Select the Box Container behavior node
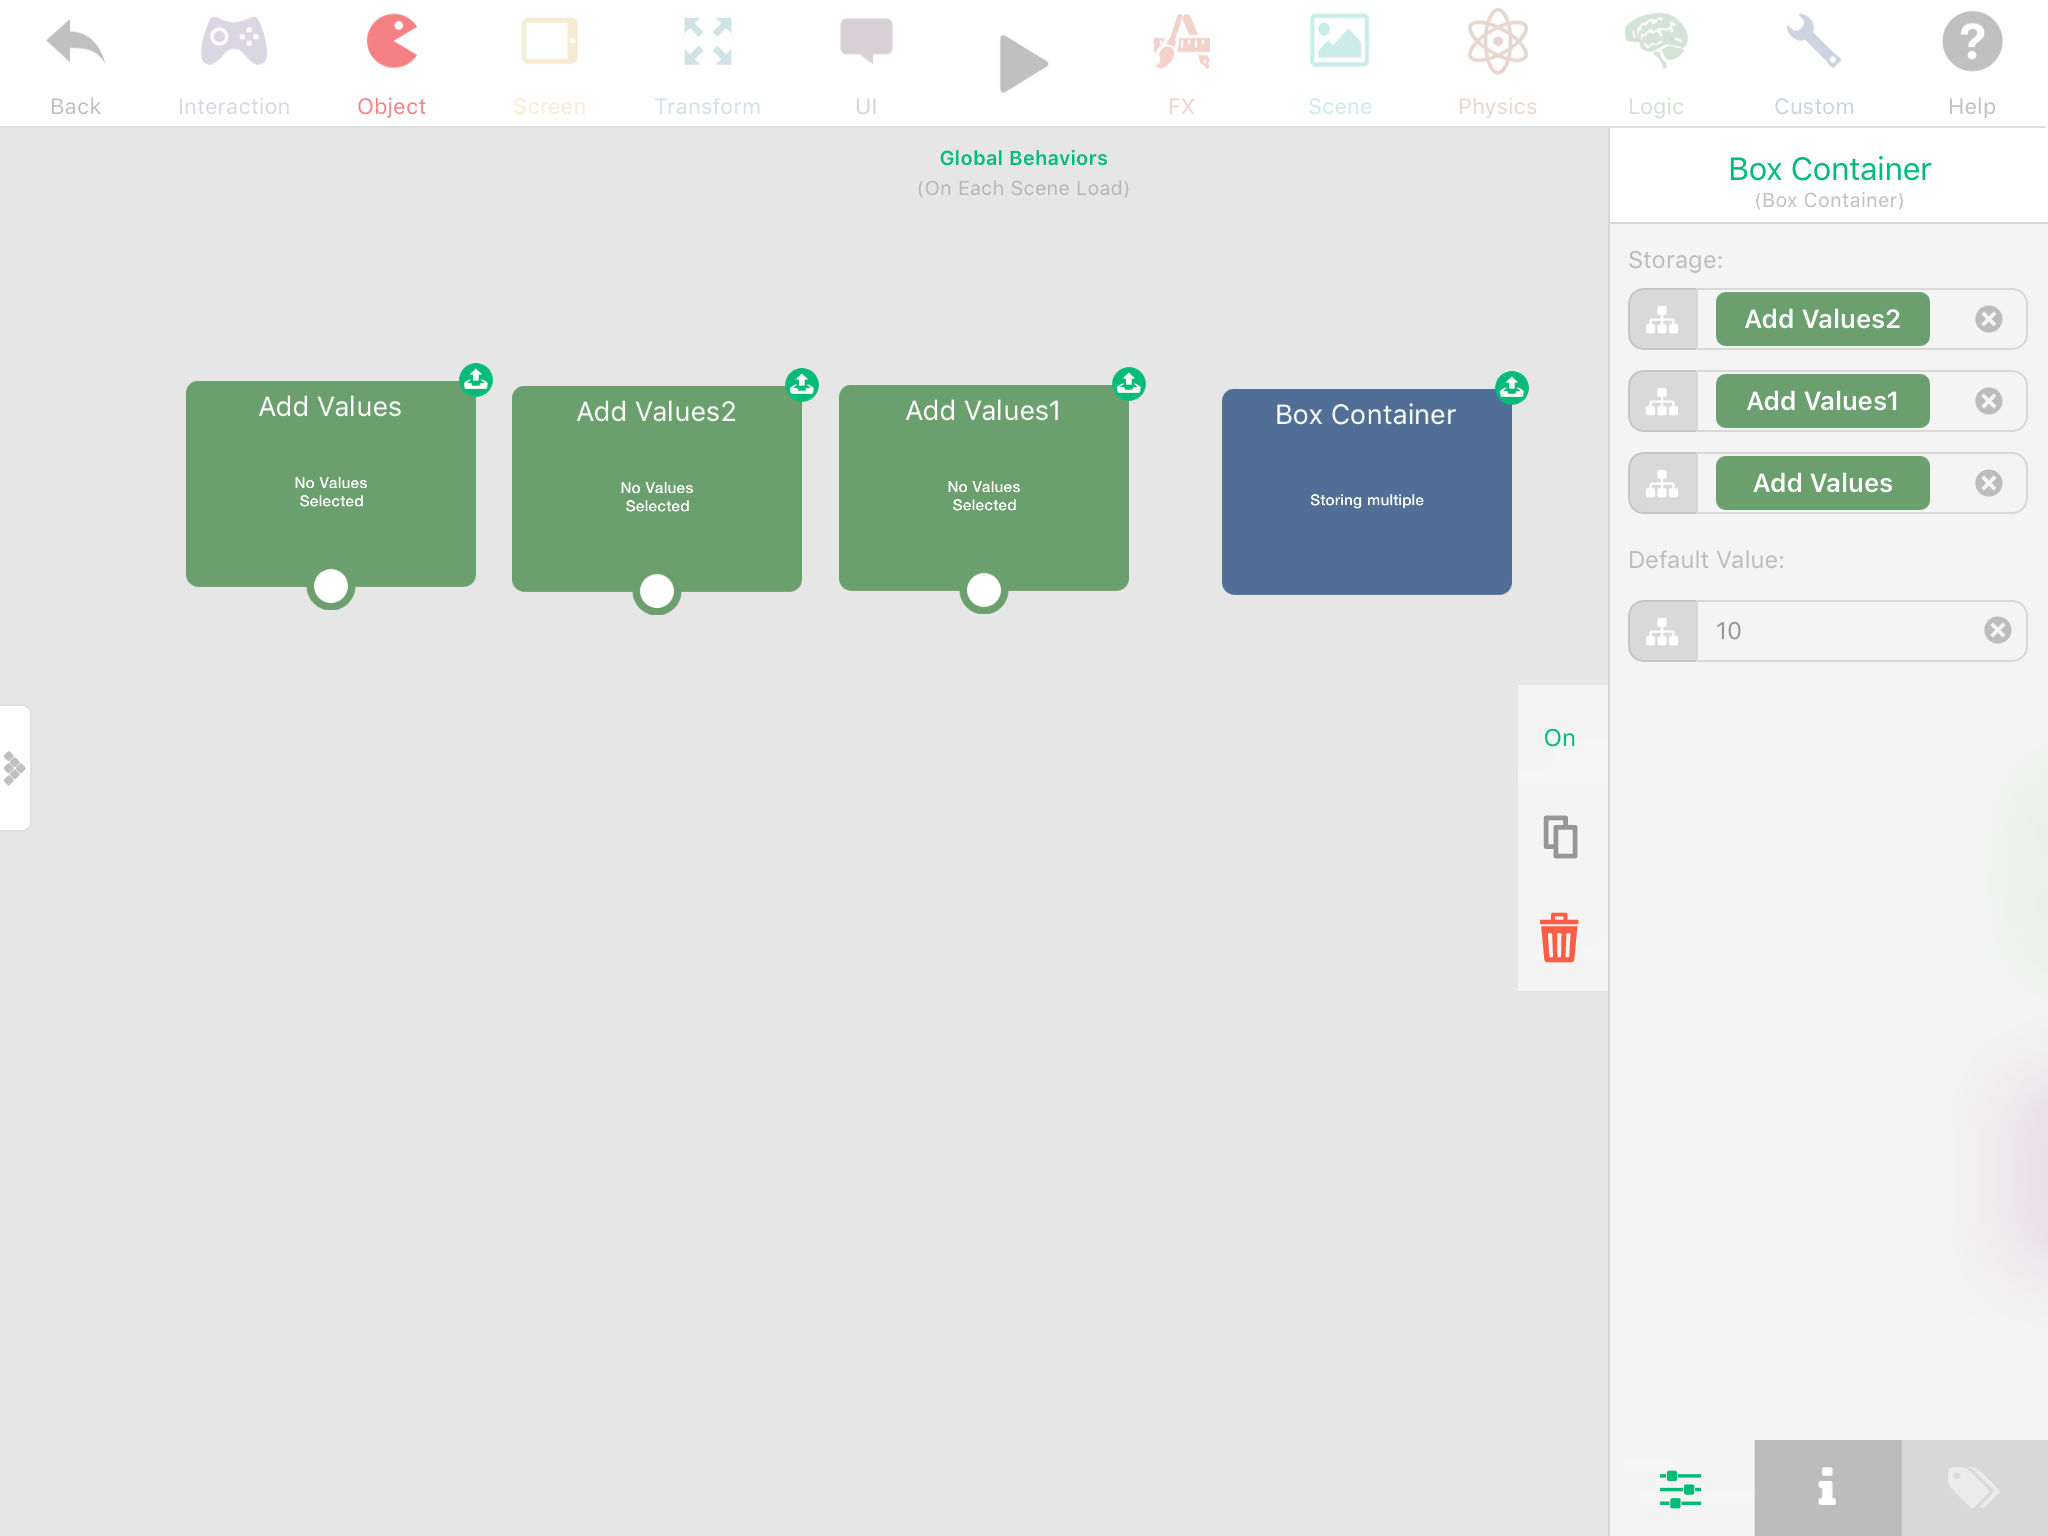The width and height of the screenshot is (2048, 1536). 1366,492
